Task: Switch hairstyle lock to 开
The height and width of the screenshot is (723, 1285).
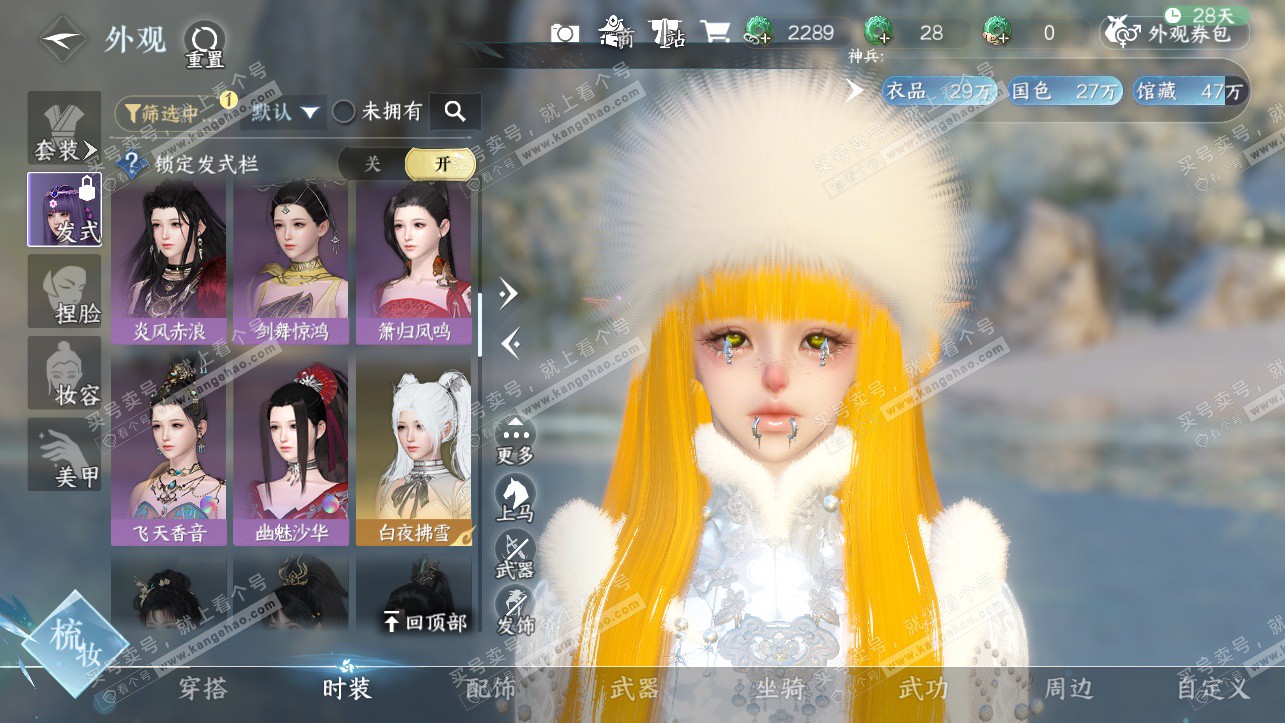Action: pos(441,164)
